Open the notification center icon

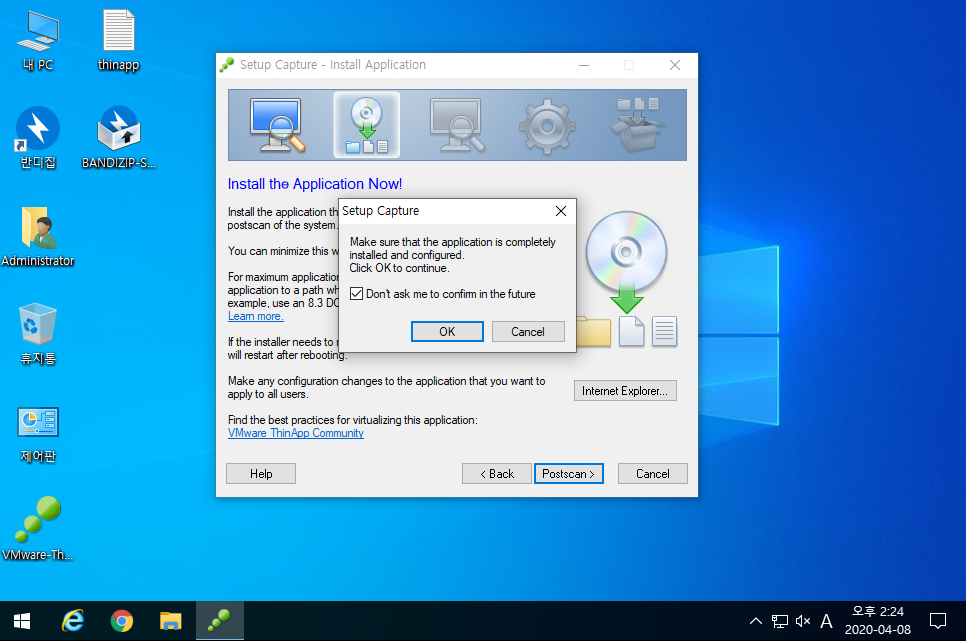click(938, 621)
